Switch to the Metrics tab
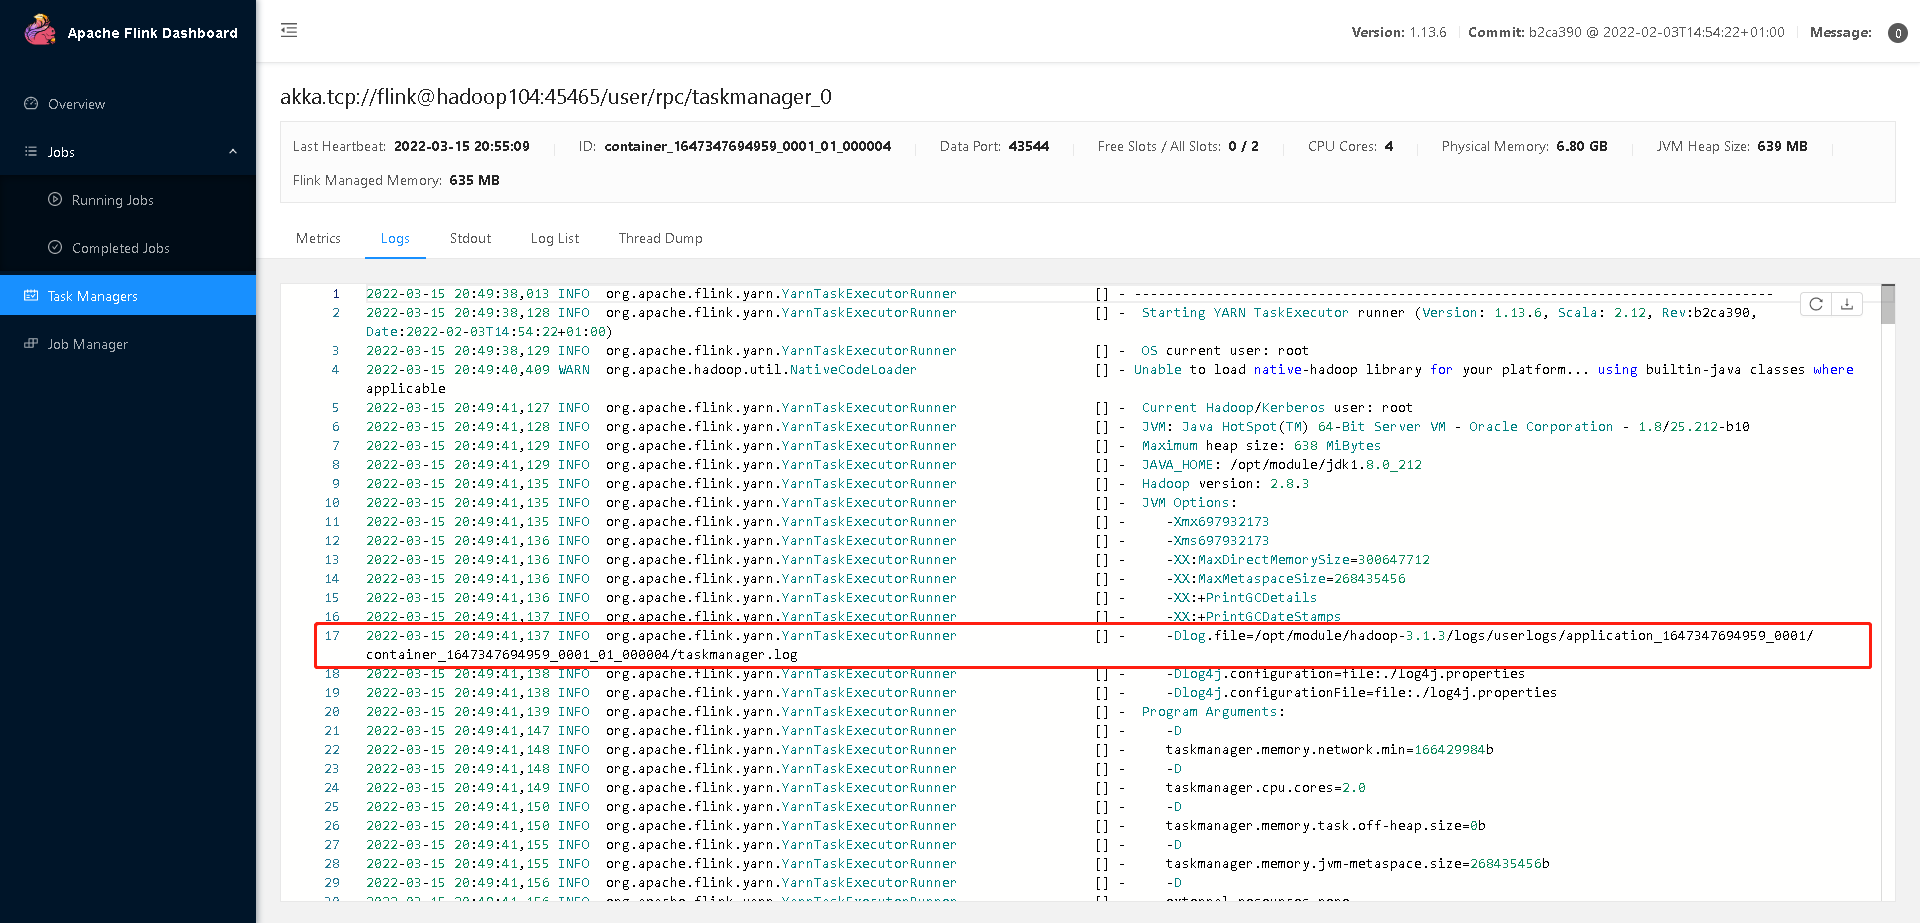 318,238
